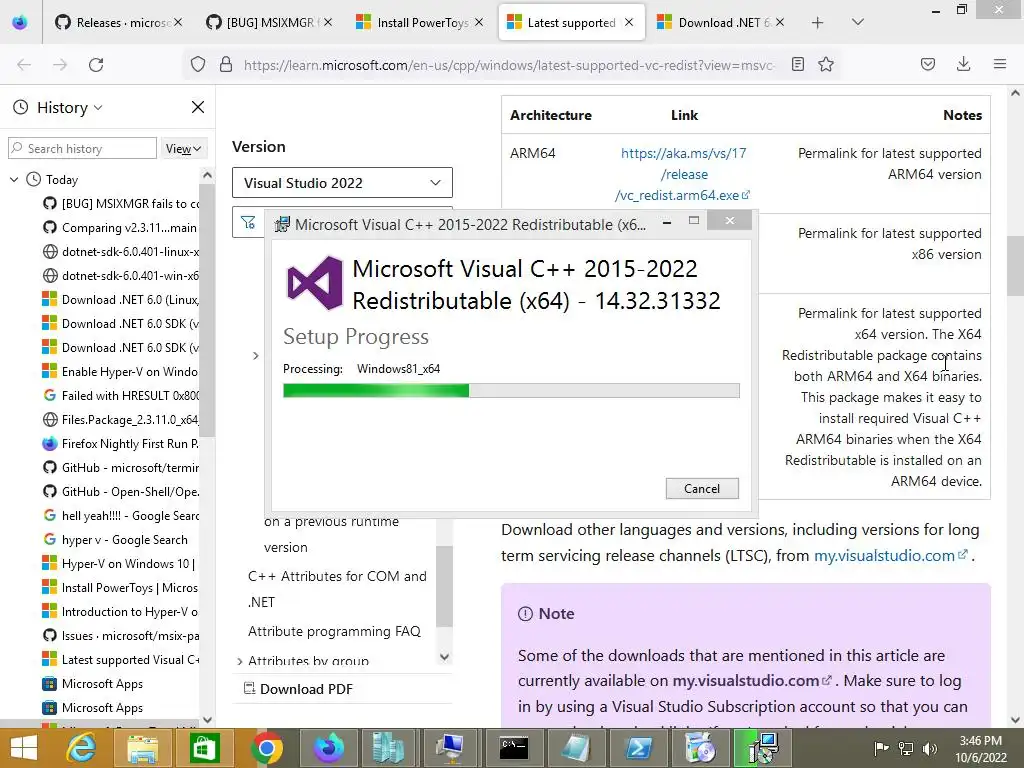Image resolution: width=1024 pixels, height=768 pixels.
Task: Click the filter icon below the Version dropdown
Action: coord(248,223)
